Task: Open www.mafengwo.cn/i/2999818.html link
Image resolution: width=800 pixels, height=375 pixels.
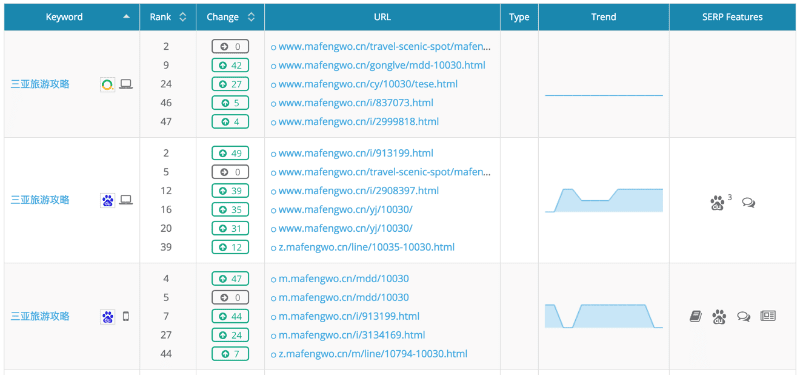Action: (x=358, y=122)
